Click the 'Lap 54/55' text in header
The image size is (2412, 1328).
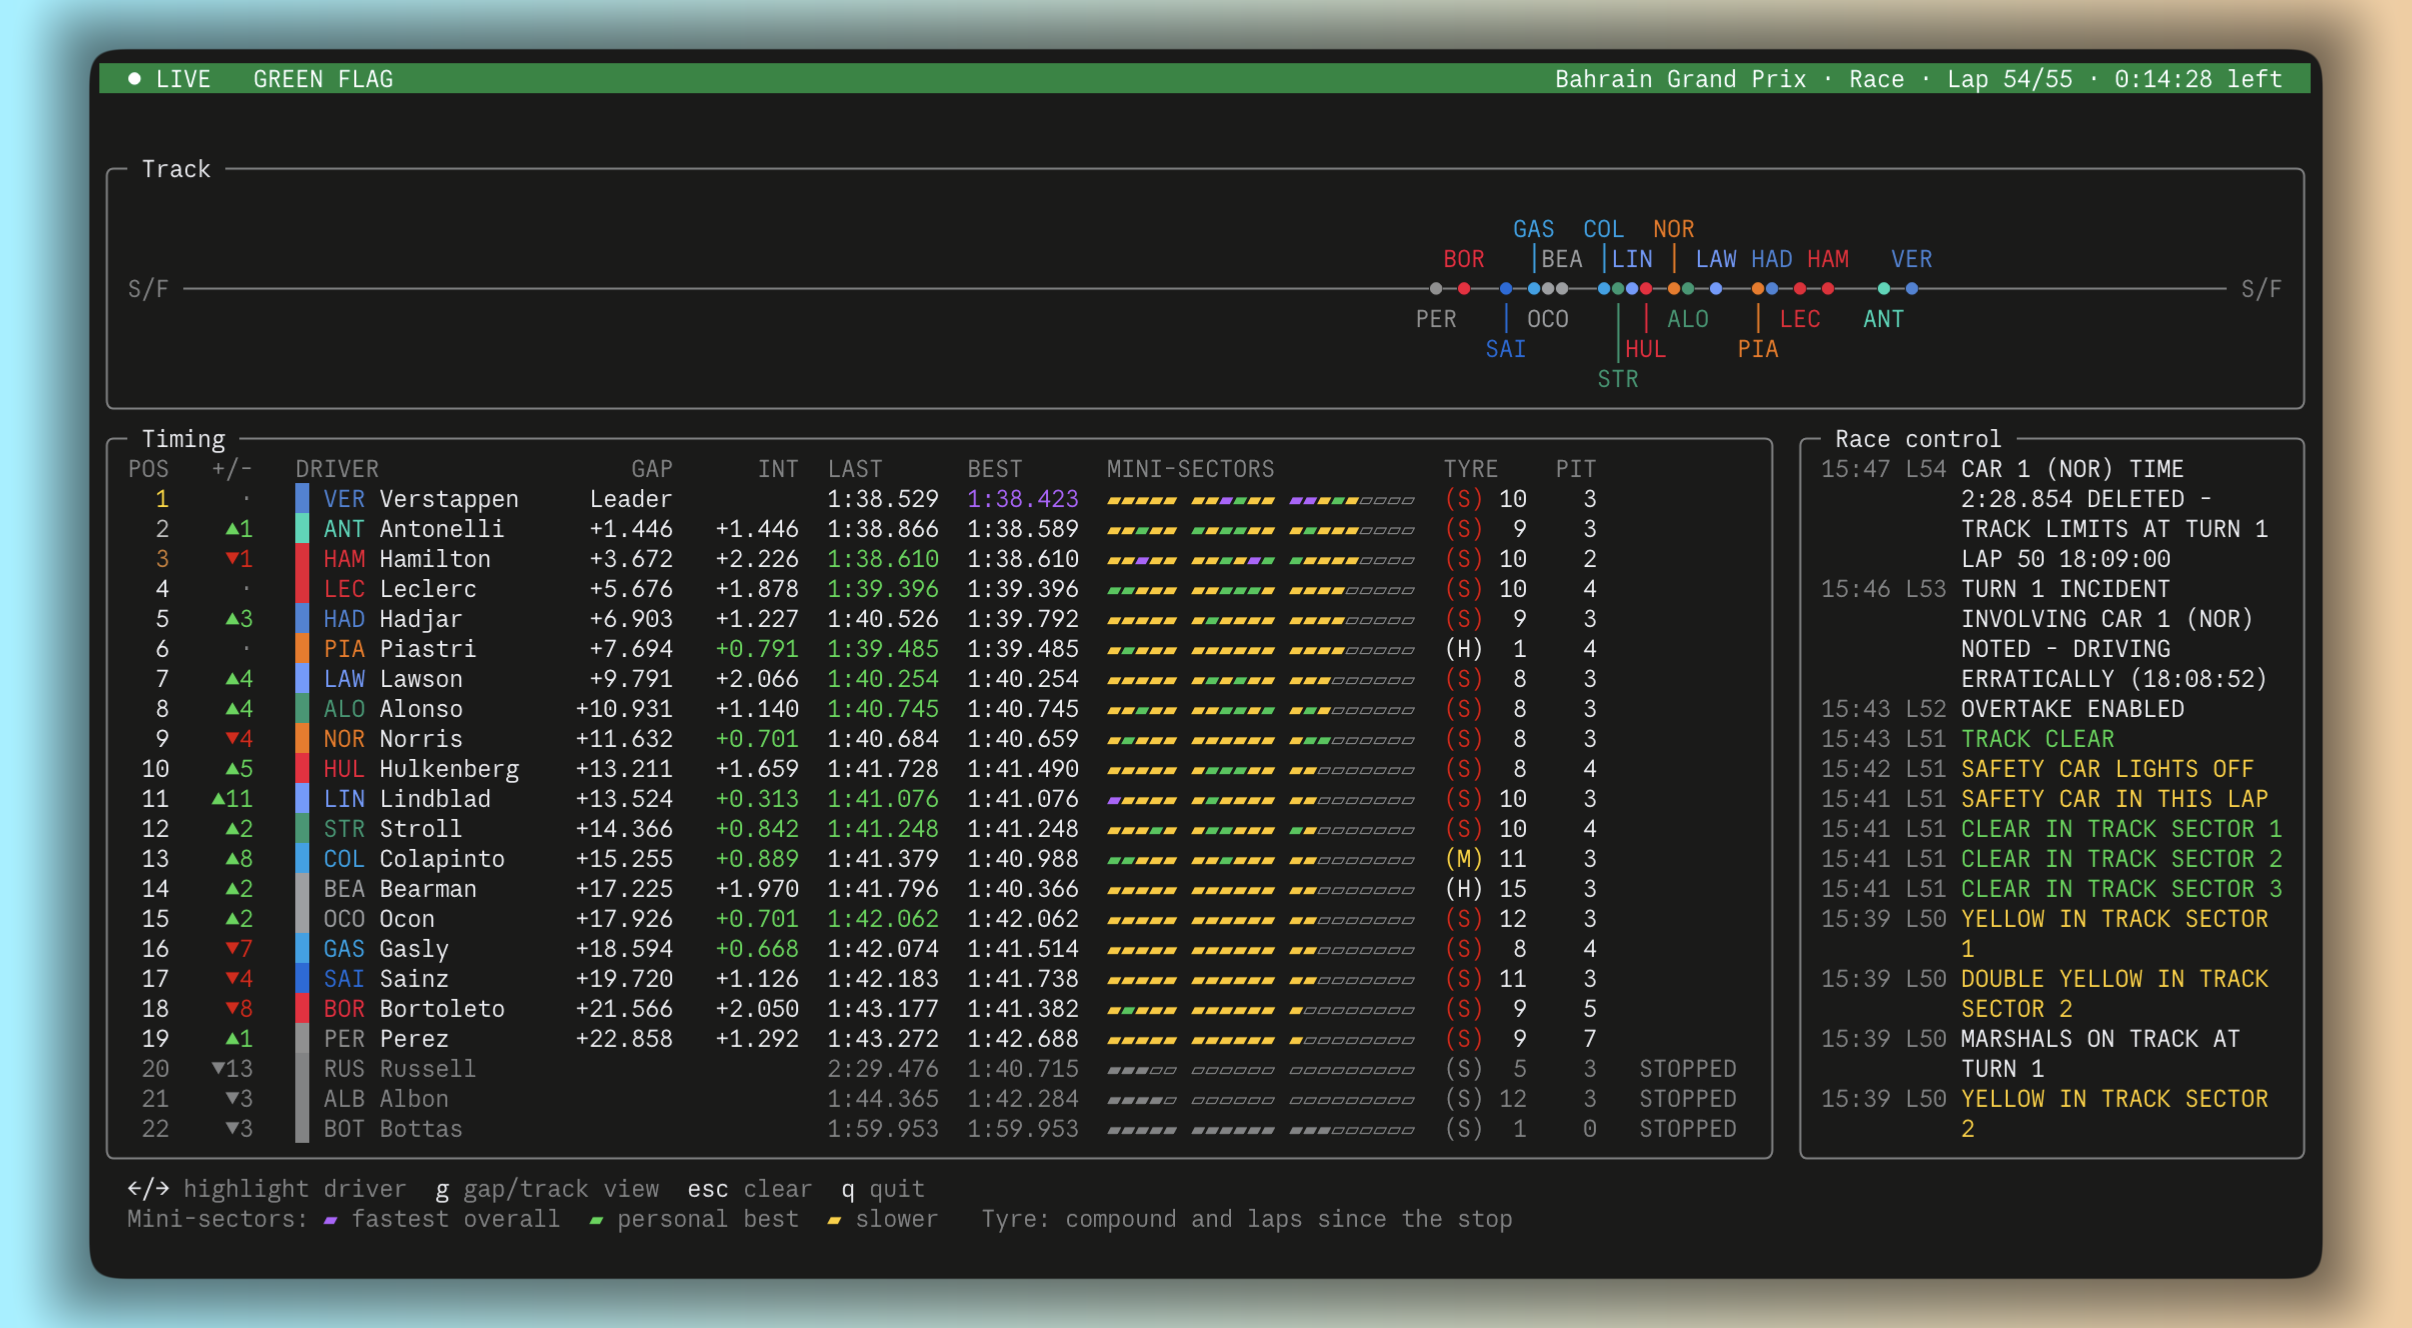point(2009,79)
